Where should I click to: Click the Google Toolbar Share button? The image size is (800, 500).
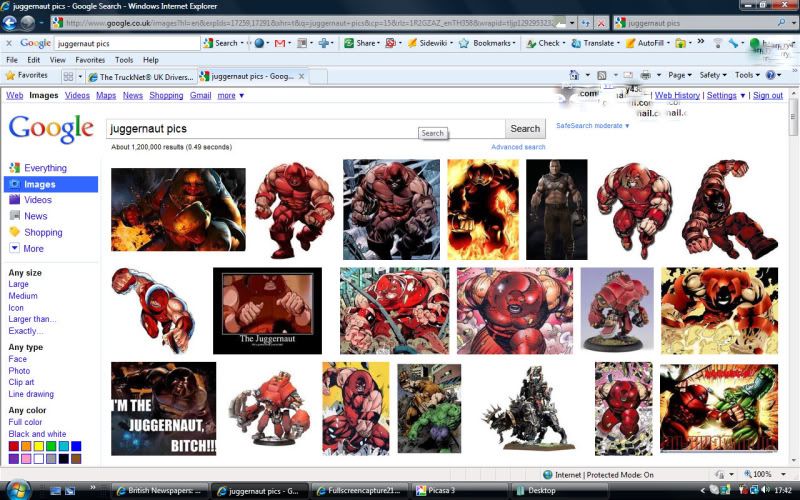pos(362,43)
